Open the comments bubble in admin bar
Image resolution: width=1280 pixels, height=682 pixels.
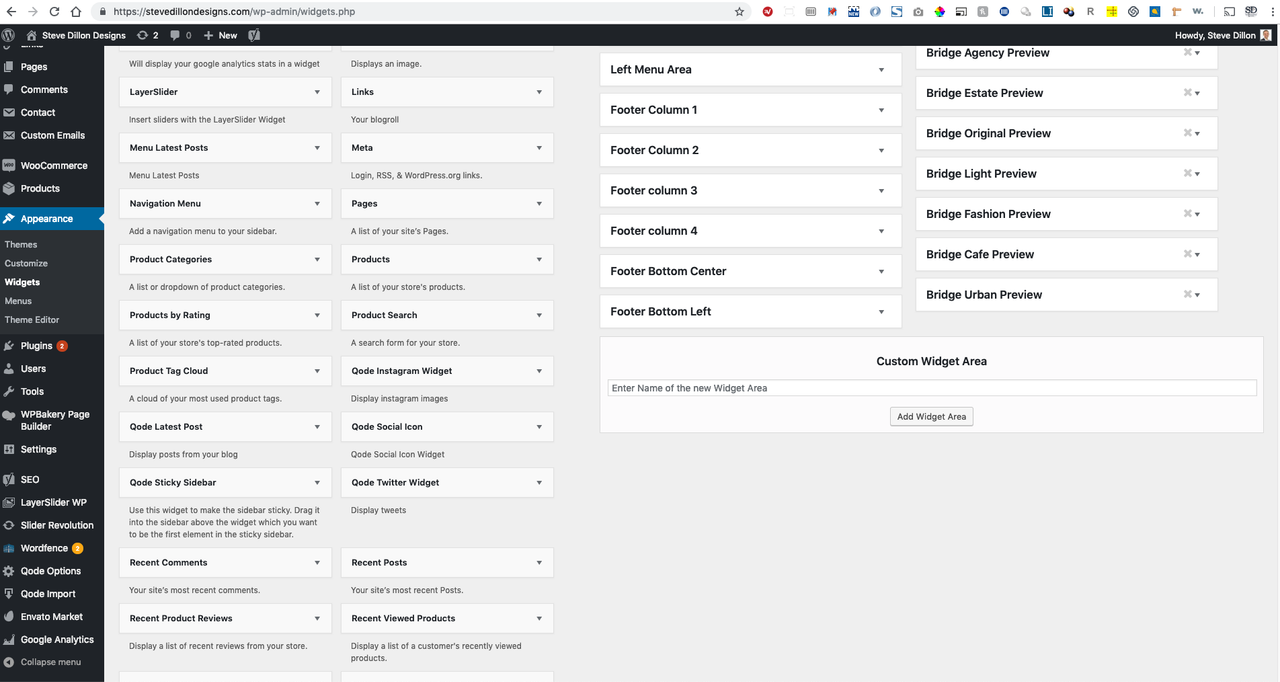(x=180, y=35)
